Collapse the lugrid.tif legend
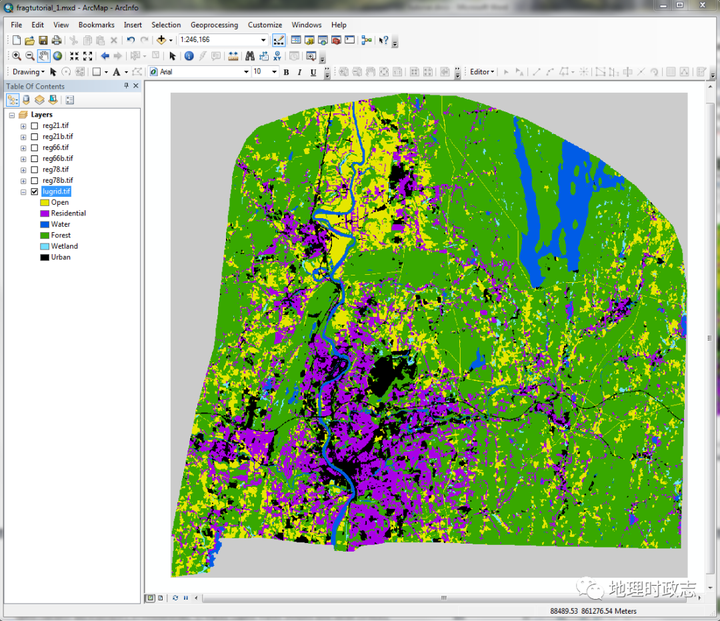Screen dimensions: 720x621 [x=23, y=191]
